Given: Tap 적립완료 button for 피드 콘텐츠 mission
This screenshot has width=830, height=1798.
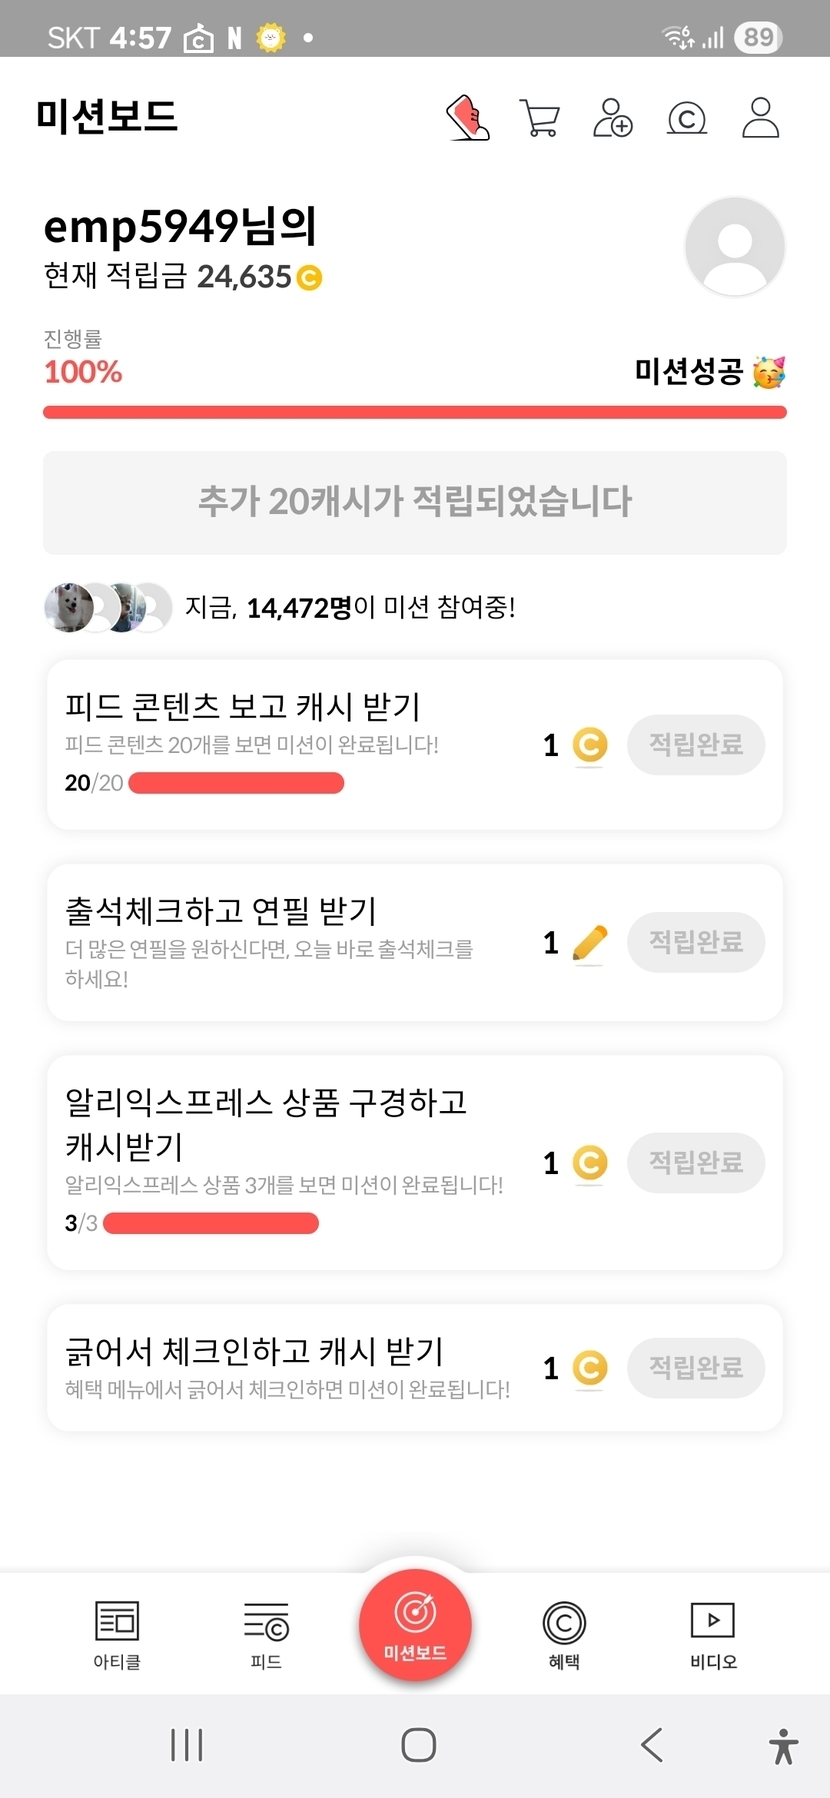Looking at the screenshot, I should click(696, 745).
